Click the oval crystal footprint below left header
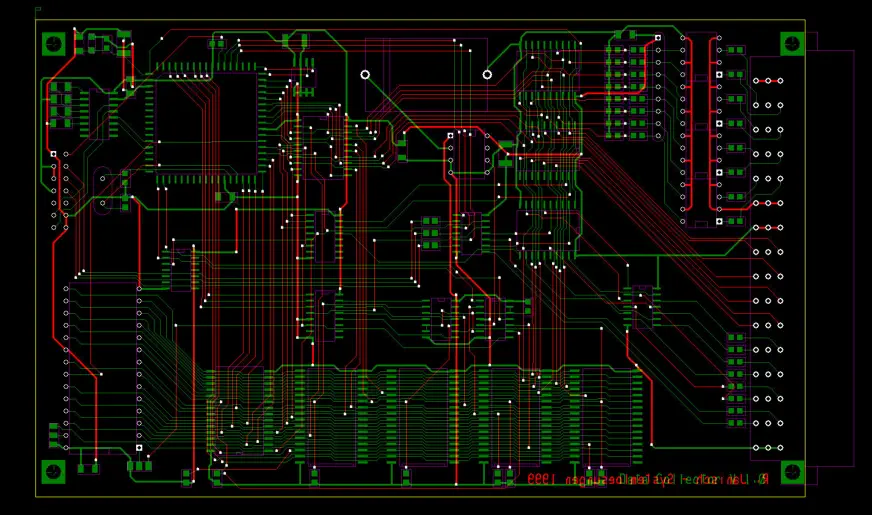The height and width of the screenshot is (515, 872). click(102, 191)
